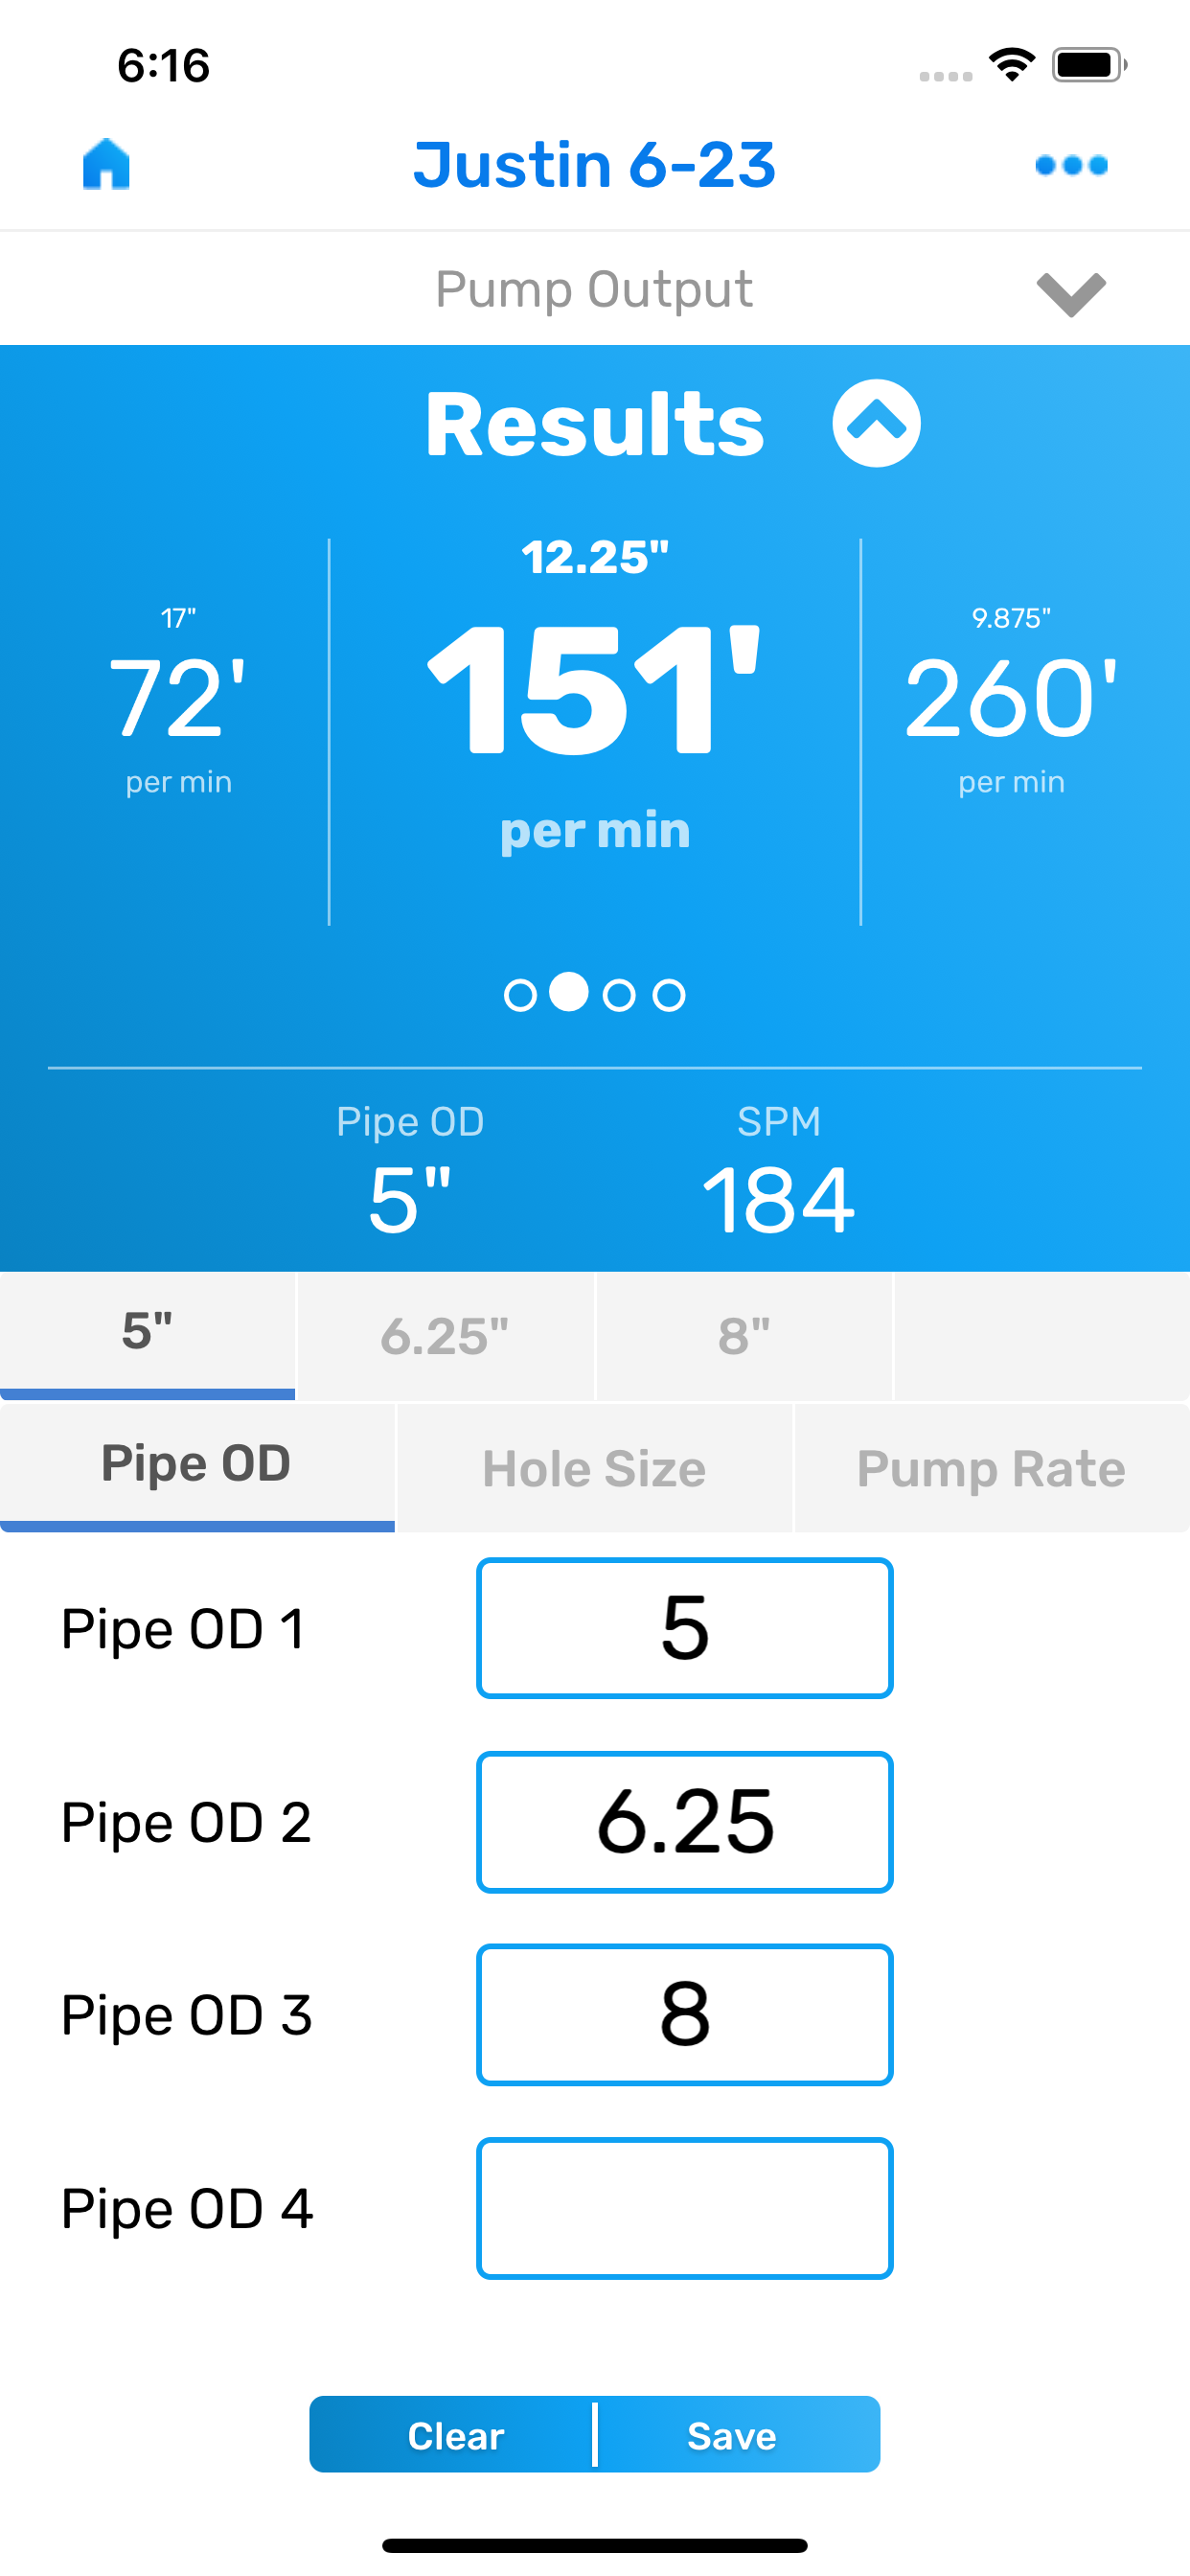Tap the empty Pipe OD 4 field
This screenshot has height=2576, width=1190.
pyautogui.click(x=685, y=2208)
